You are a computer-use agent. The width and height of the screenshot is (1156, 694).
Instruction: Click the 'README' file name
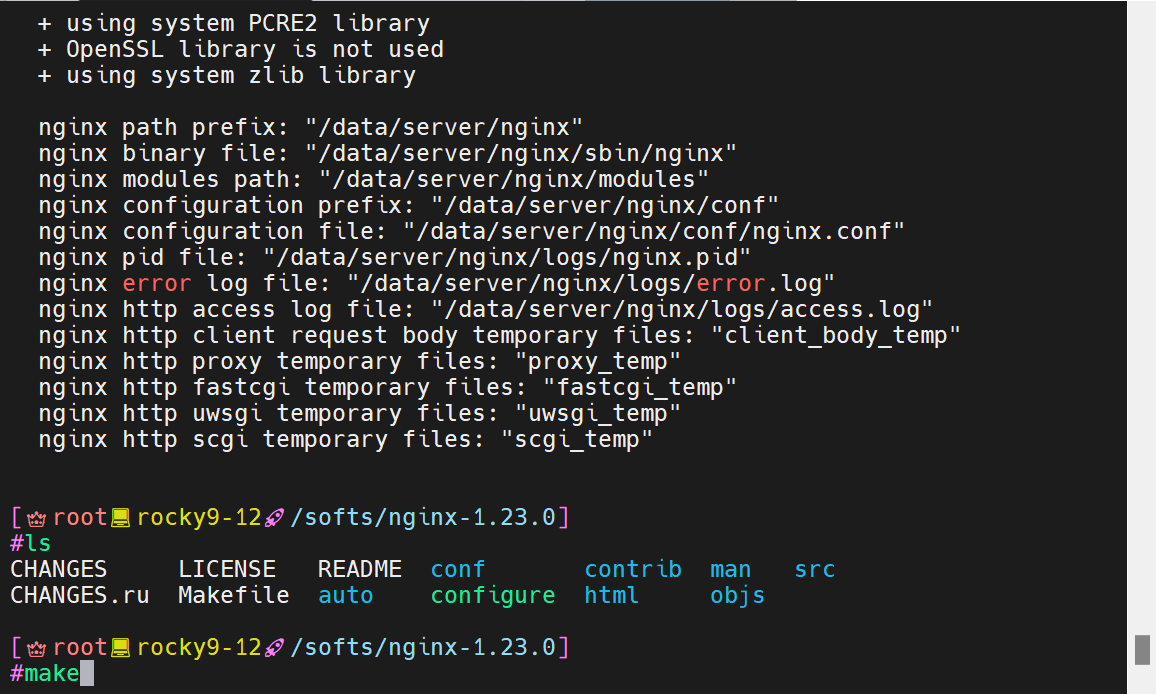[x=359, y=569]
